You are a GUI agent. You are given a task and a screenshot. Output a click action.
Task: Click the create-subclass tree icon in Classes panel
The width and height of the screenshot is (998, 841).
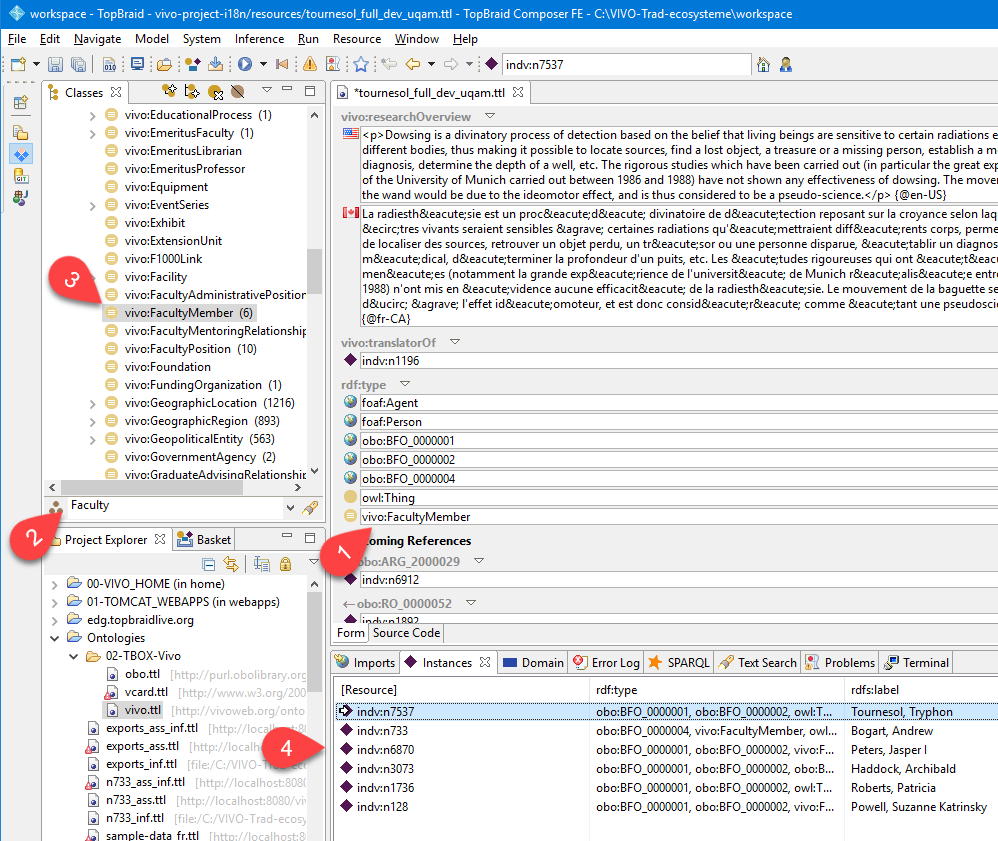[192, 92]
